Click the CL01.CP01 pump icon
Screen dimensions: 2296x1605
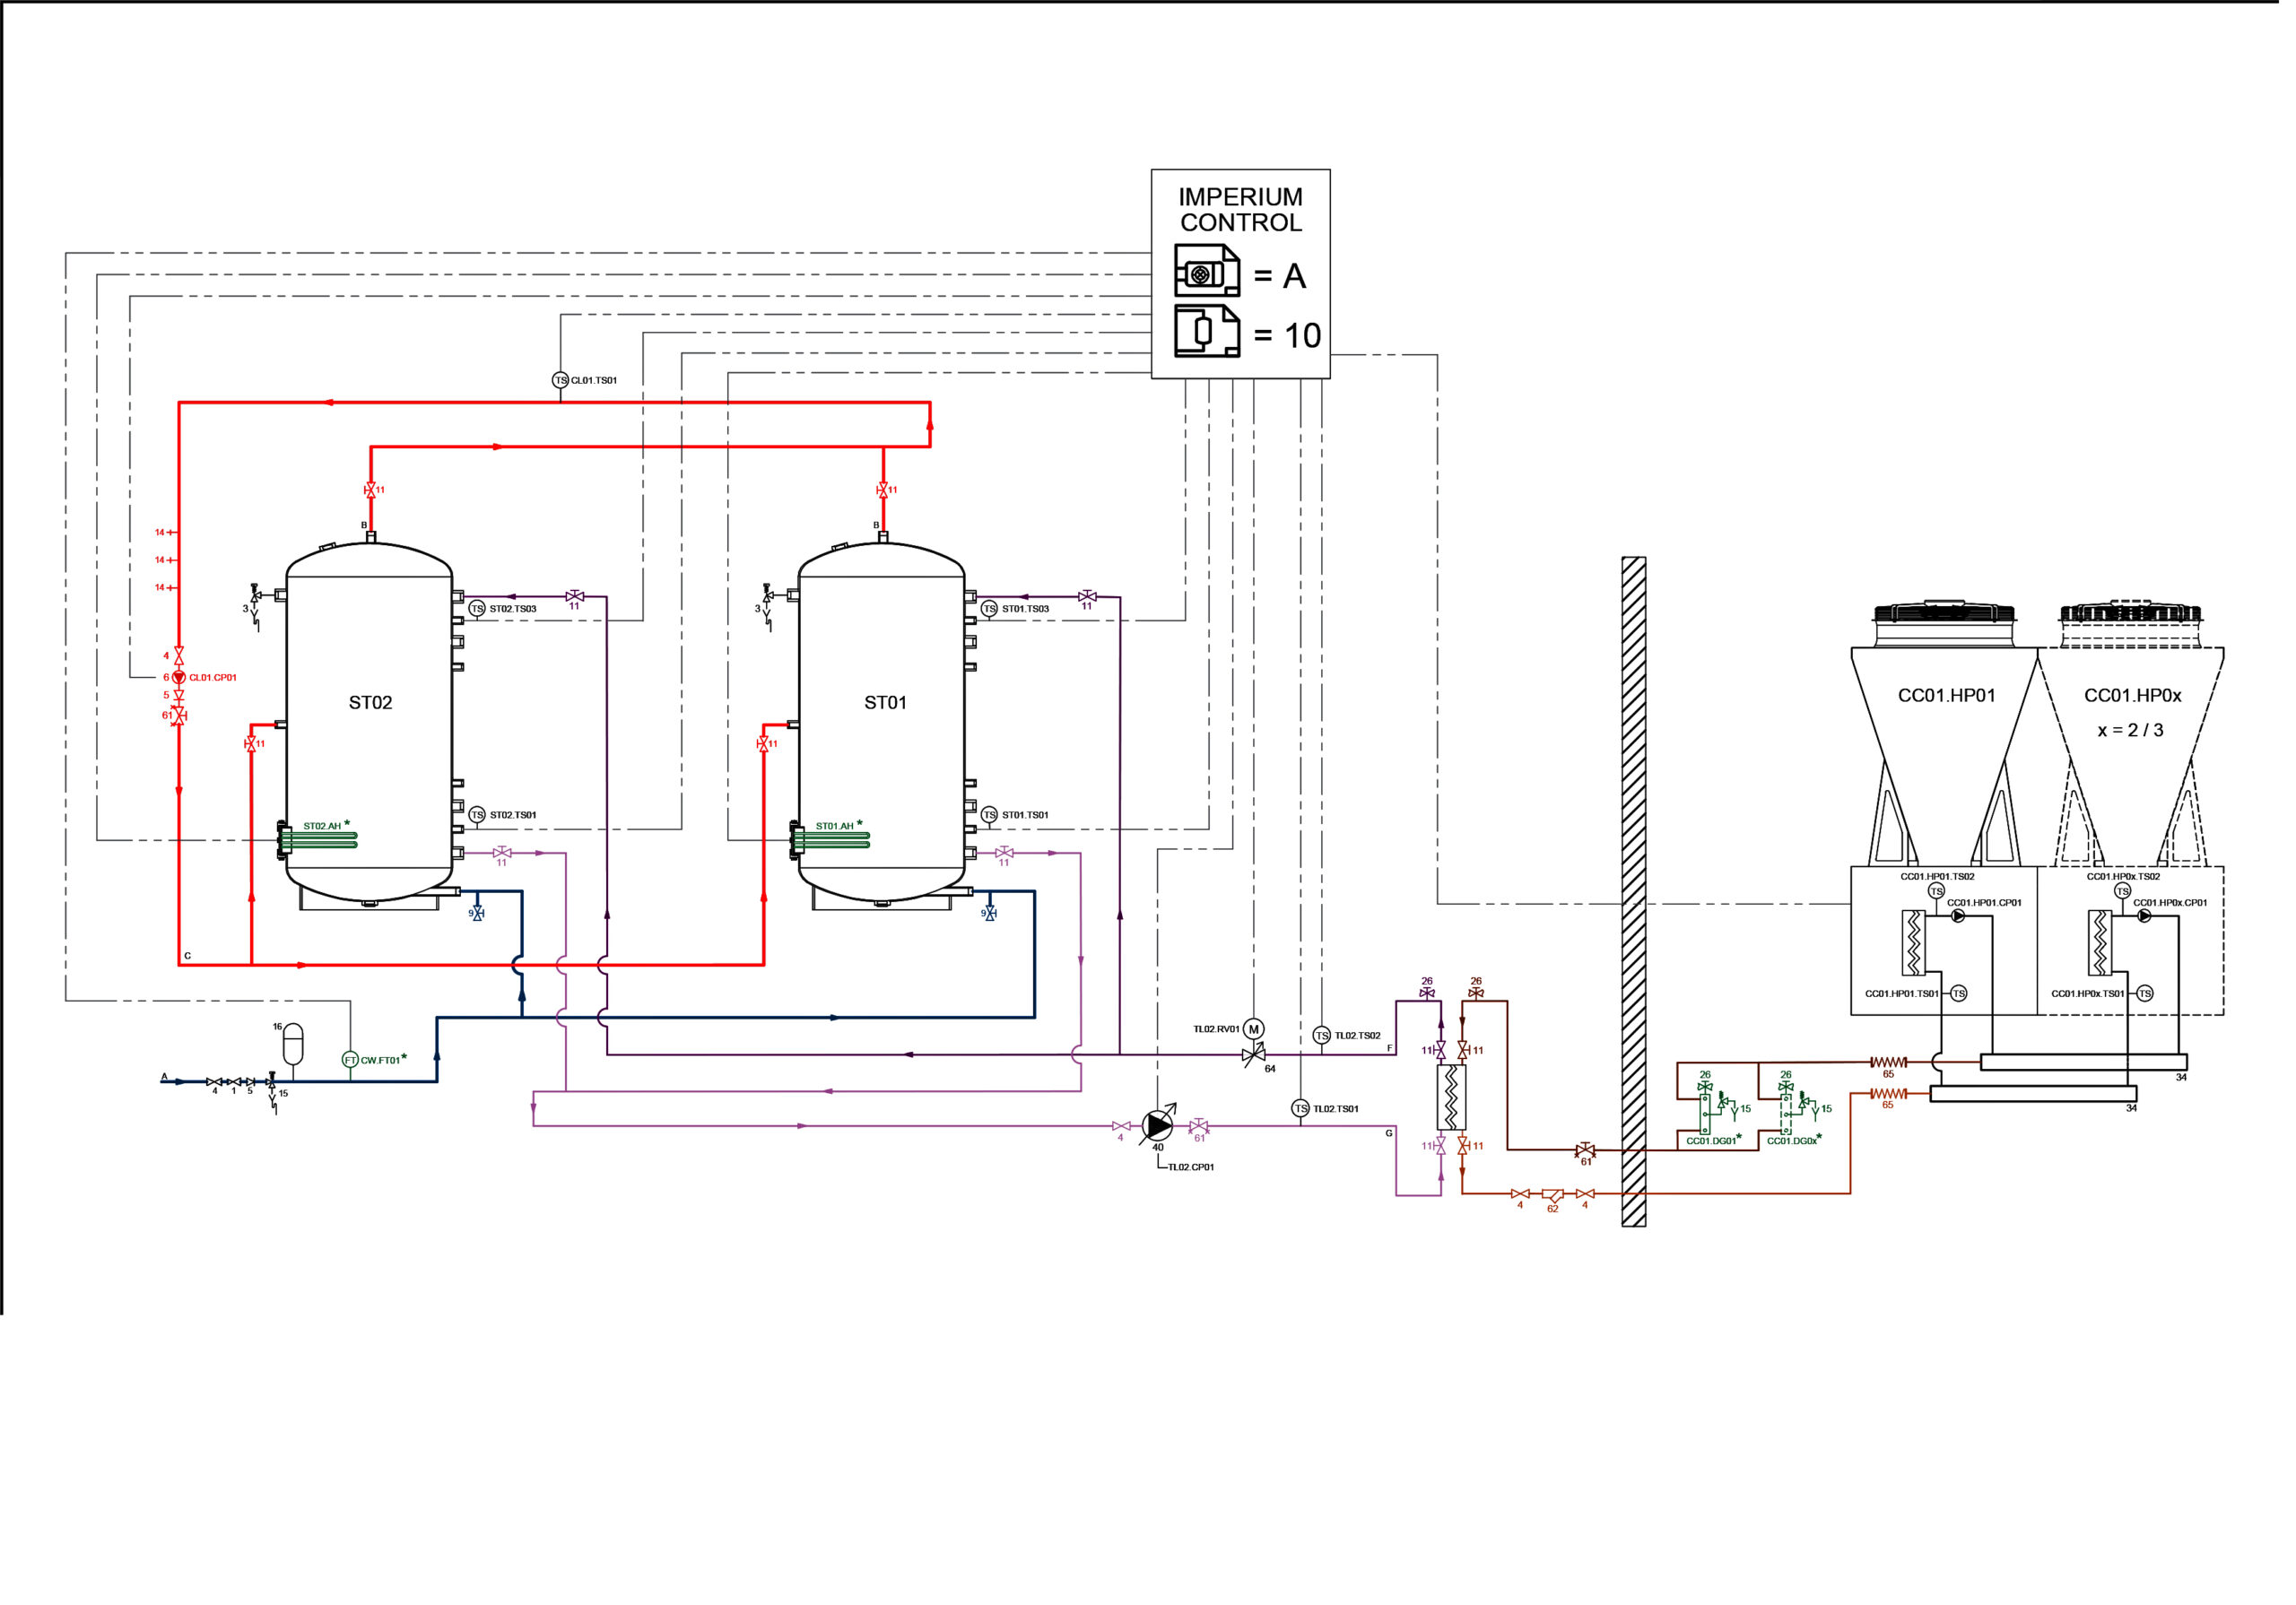point(180,678)
